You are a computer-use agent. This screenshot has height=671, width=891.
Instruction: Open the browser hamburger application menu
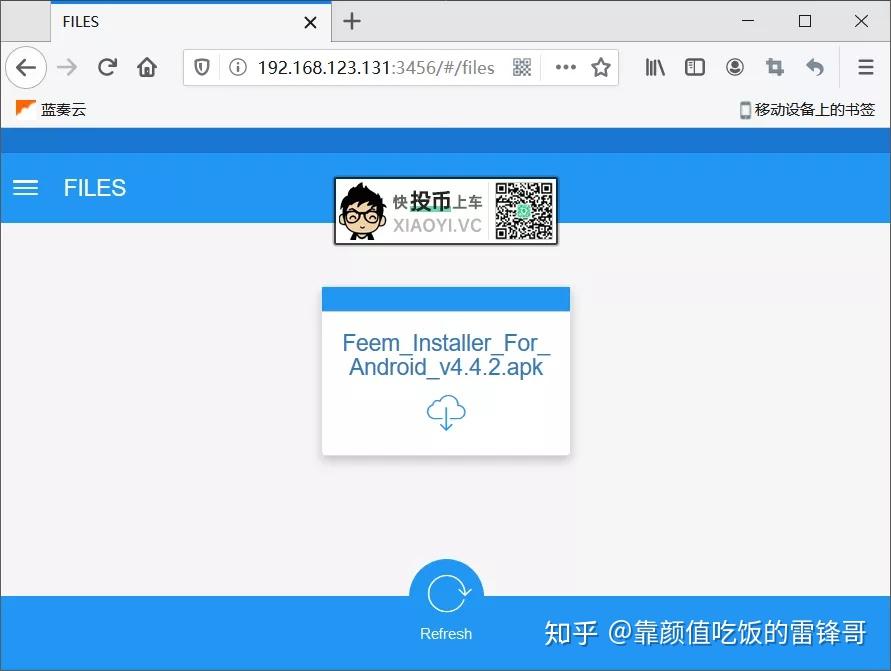[x=865, y=68]
